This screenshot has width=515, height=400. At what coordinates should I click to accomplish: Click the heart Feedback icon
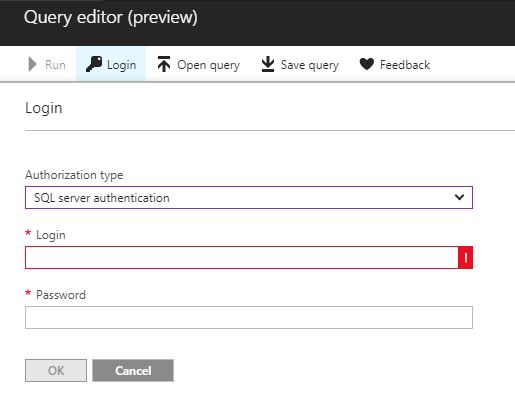(367, 64)
